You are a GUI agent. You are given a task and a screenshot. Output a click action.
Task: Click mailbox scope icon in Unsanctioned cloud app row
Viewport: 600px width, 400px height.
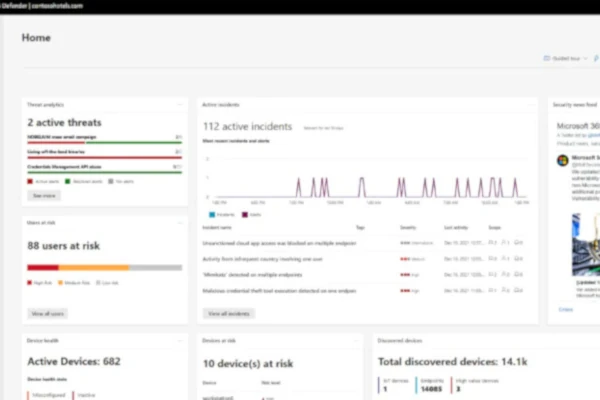tap(518, 243)
